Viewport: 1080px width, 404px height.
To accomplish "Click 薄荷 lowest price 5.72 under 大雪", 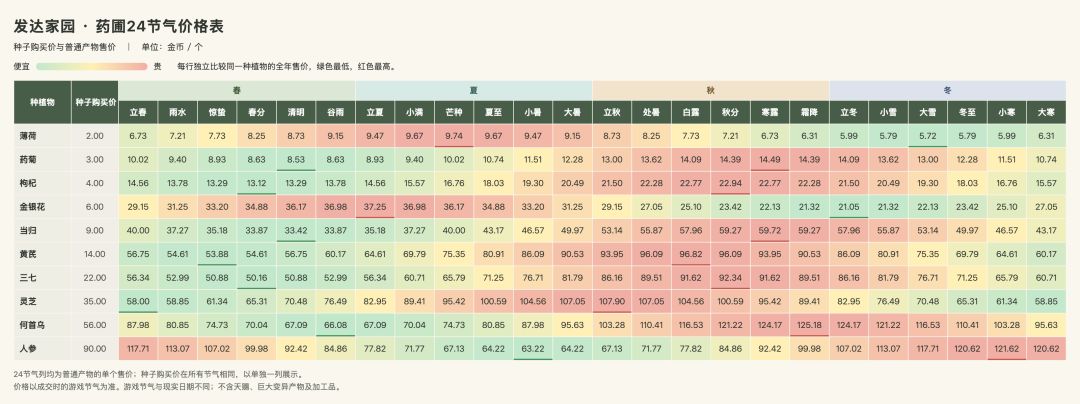I will (x=928, y=136).
